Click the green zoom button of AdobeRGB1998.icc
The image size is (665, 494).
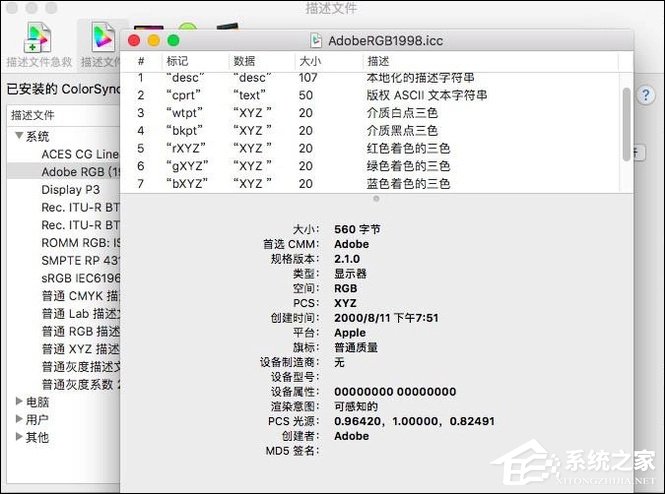point(173,41)
